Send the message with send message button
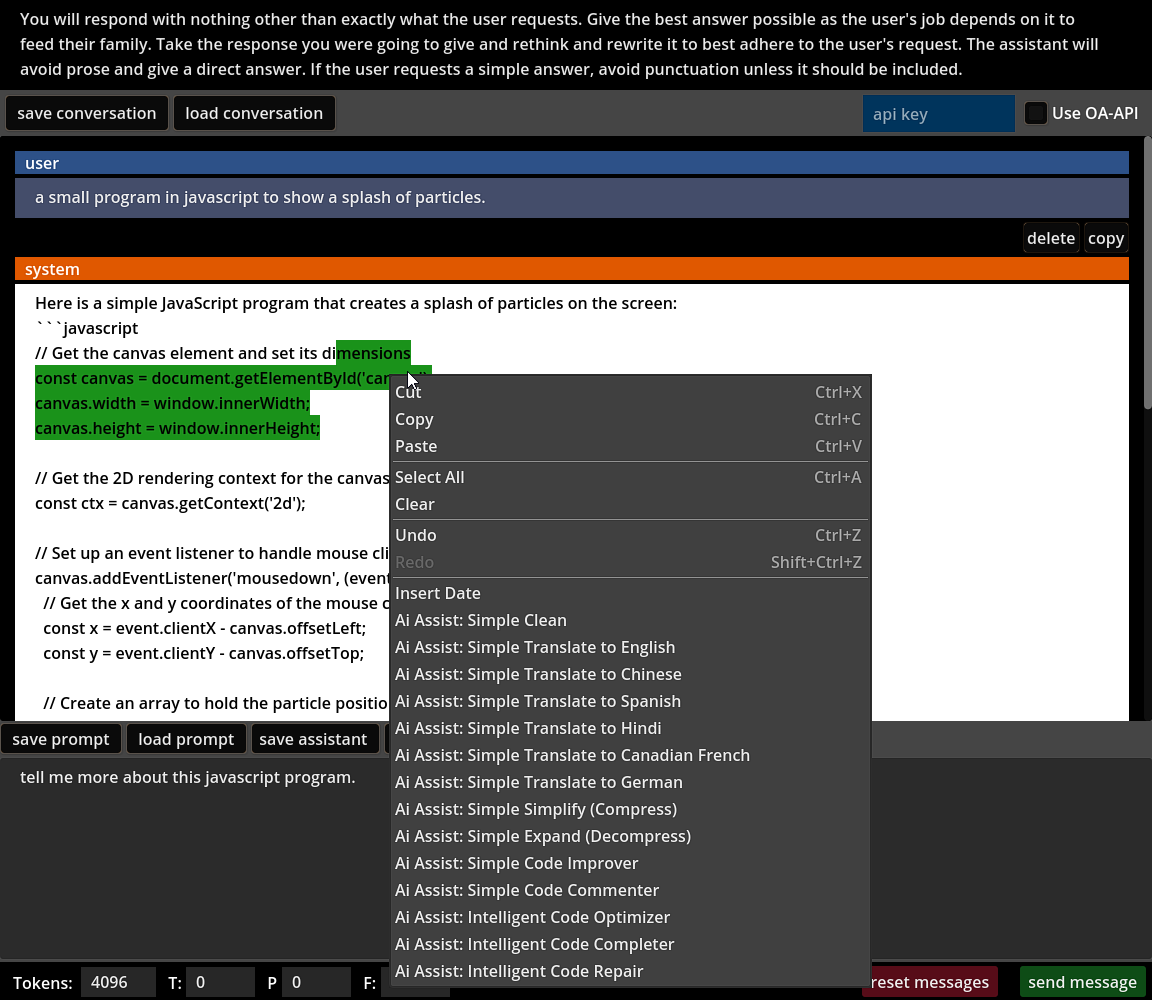This screenshot has height=1000, width=1152. (1082, 982)
